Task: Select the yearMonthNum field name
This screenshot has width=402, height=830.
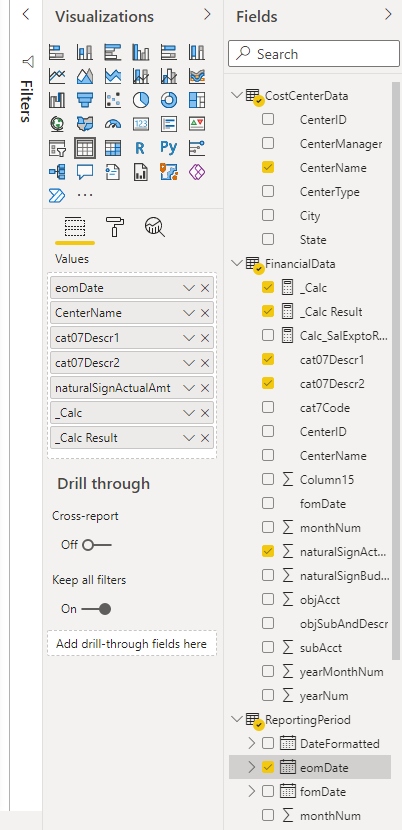Action: point(342,672)
